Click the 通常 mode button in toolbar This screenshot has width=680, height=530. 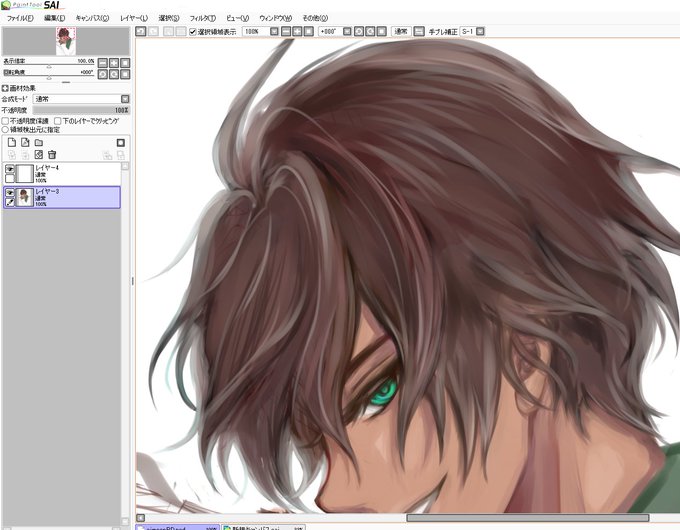401,31
